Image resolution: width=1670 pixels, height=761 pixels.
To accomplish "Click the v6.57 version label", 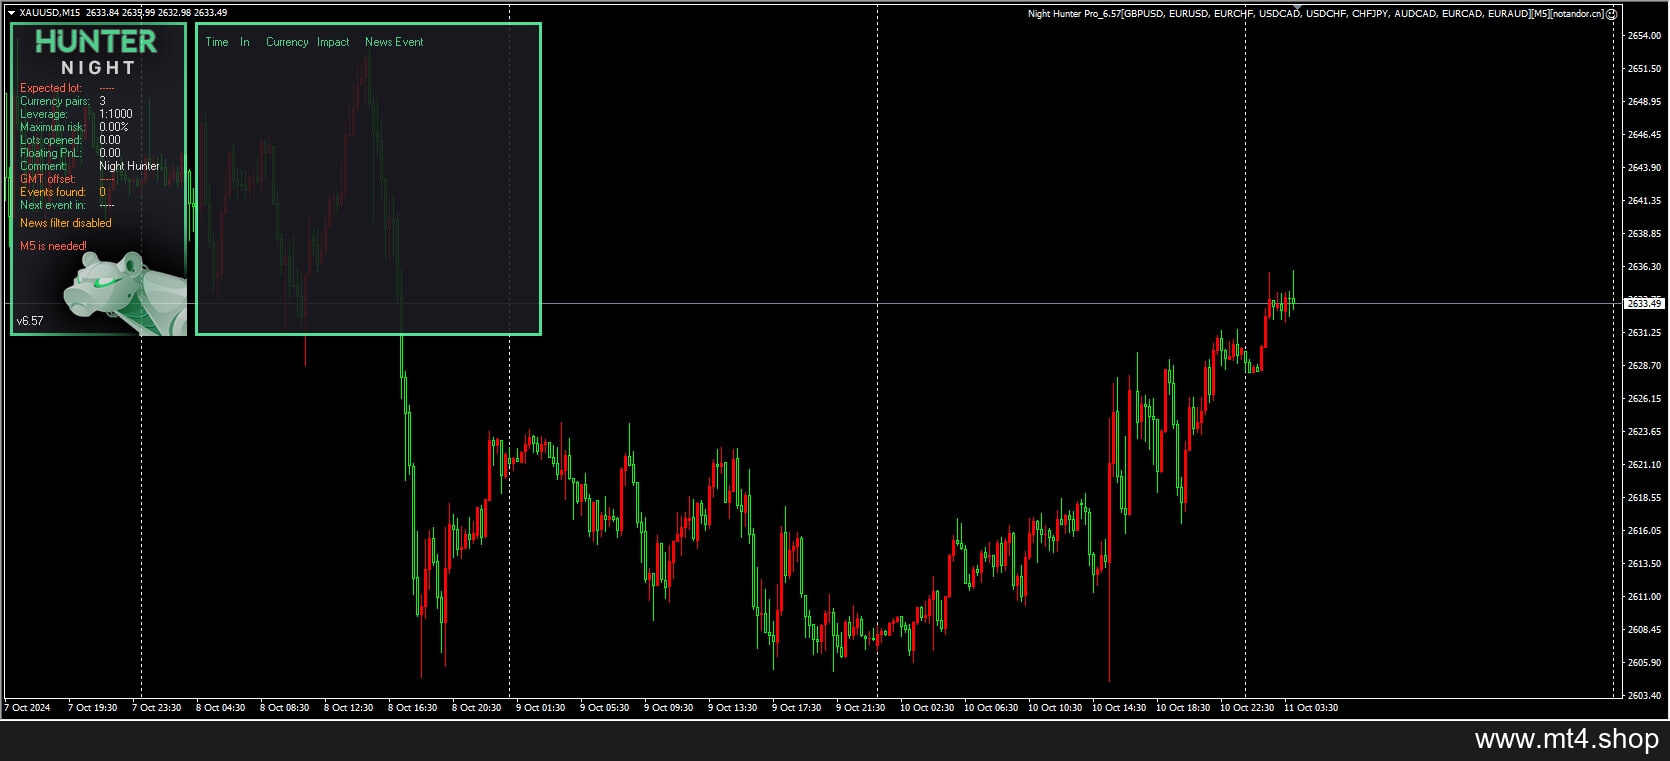I will 30,321.
